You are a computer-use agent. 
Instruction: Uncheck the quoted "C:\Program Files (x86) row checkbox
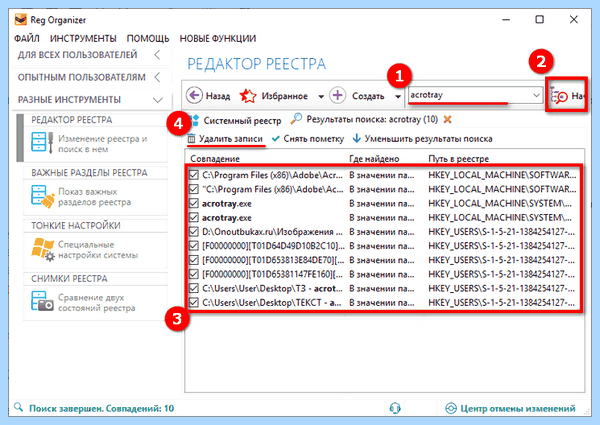click(194, 189)
